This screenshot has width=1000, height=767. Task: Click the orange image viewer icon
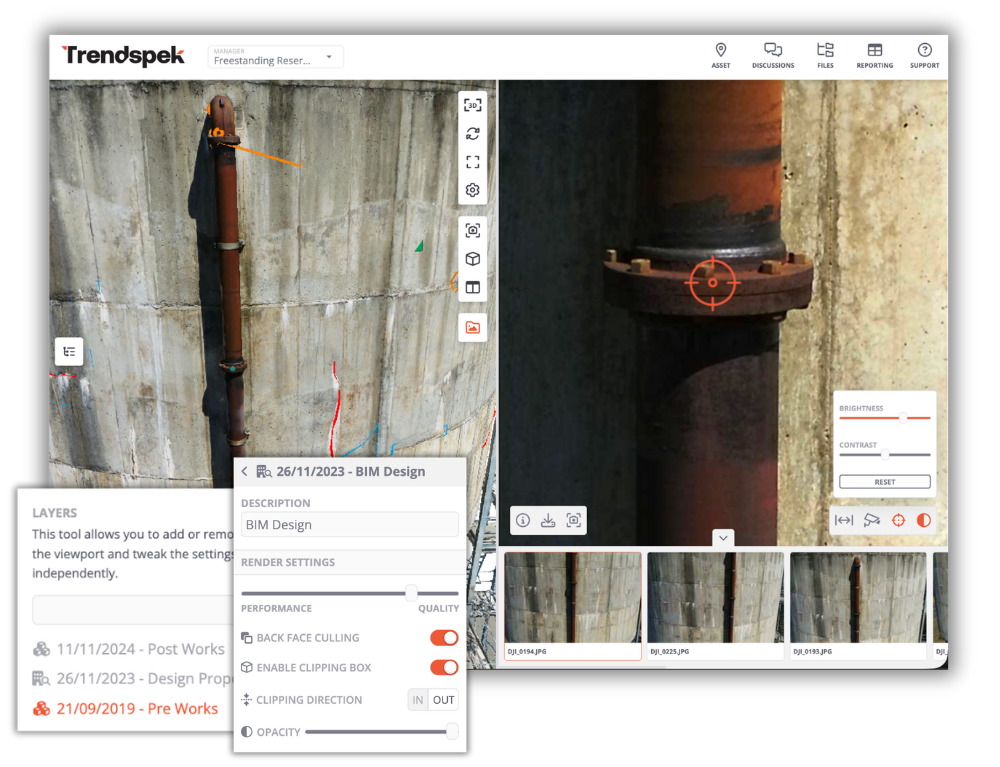coord(473,328)
